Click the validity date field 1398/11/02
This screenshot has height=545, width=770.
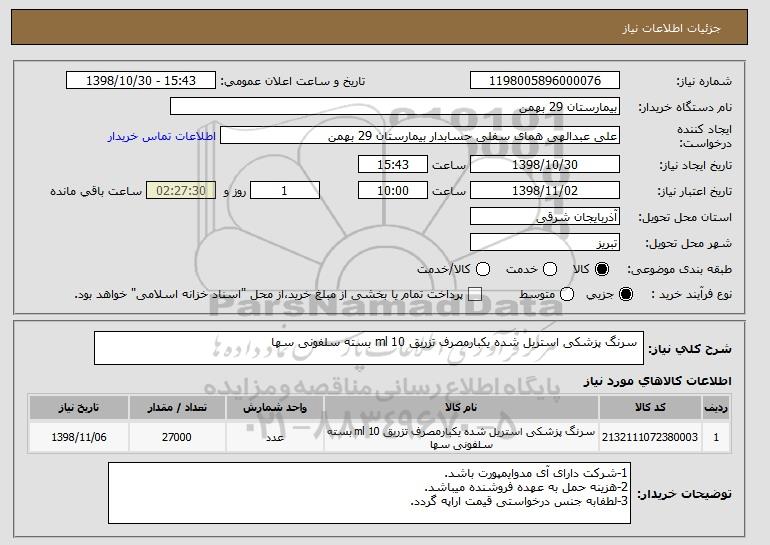pyautogui.click(x=545, y=191)
